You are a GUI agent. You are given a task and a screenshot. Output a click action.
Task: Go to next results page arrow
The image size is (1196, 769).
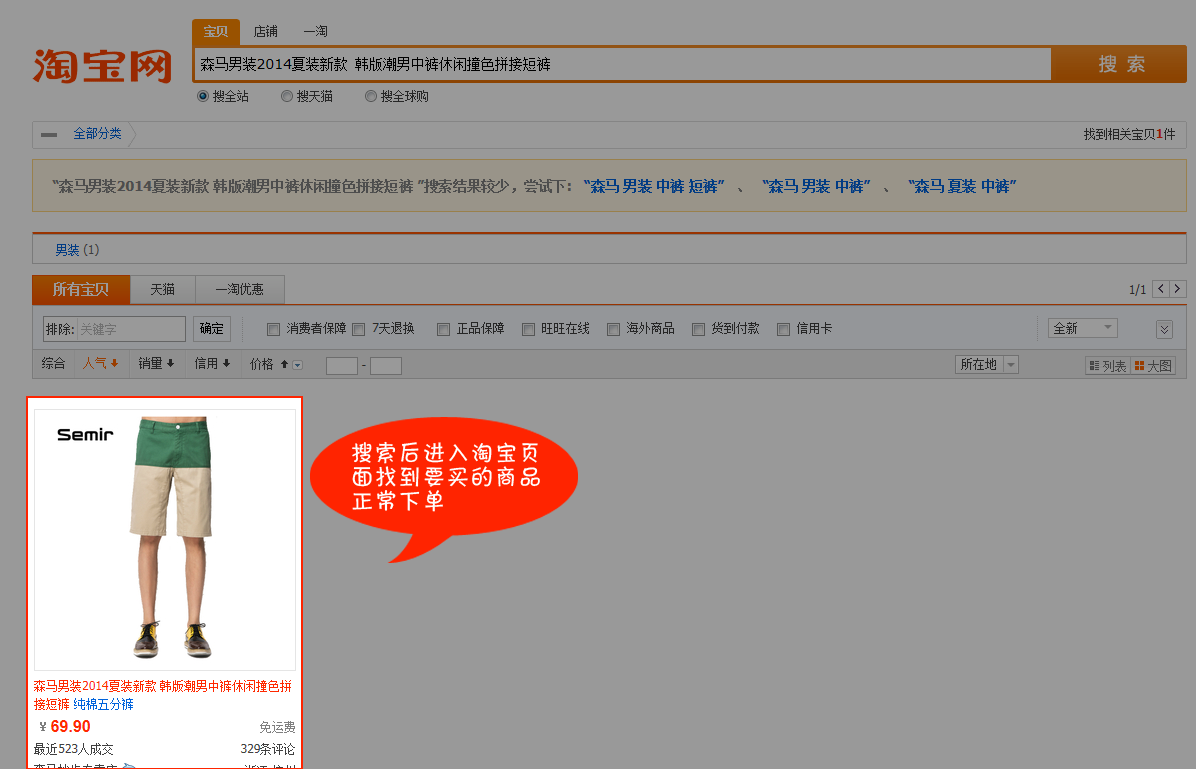coord(1178,288)
